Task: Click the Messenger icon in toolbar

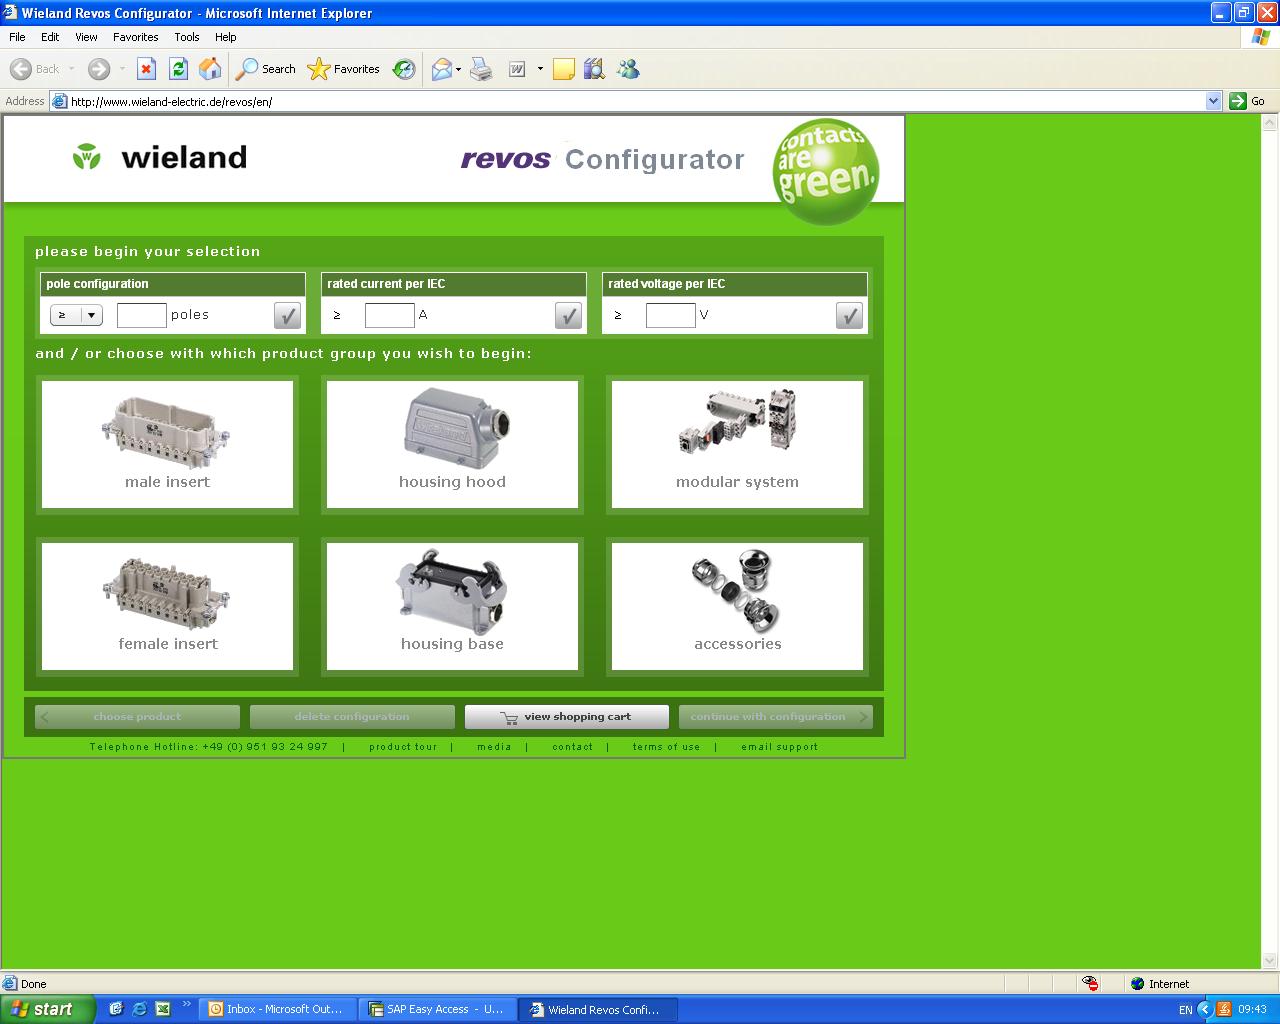Action: click(628, 69)
